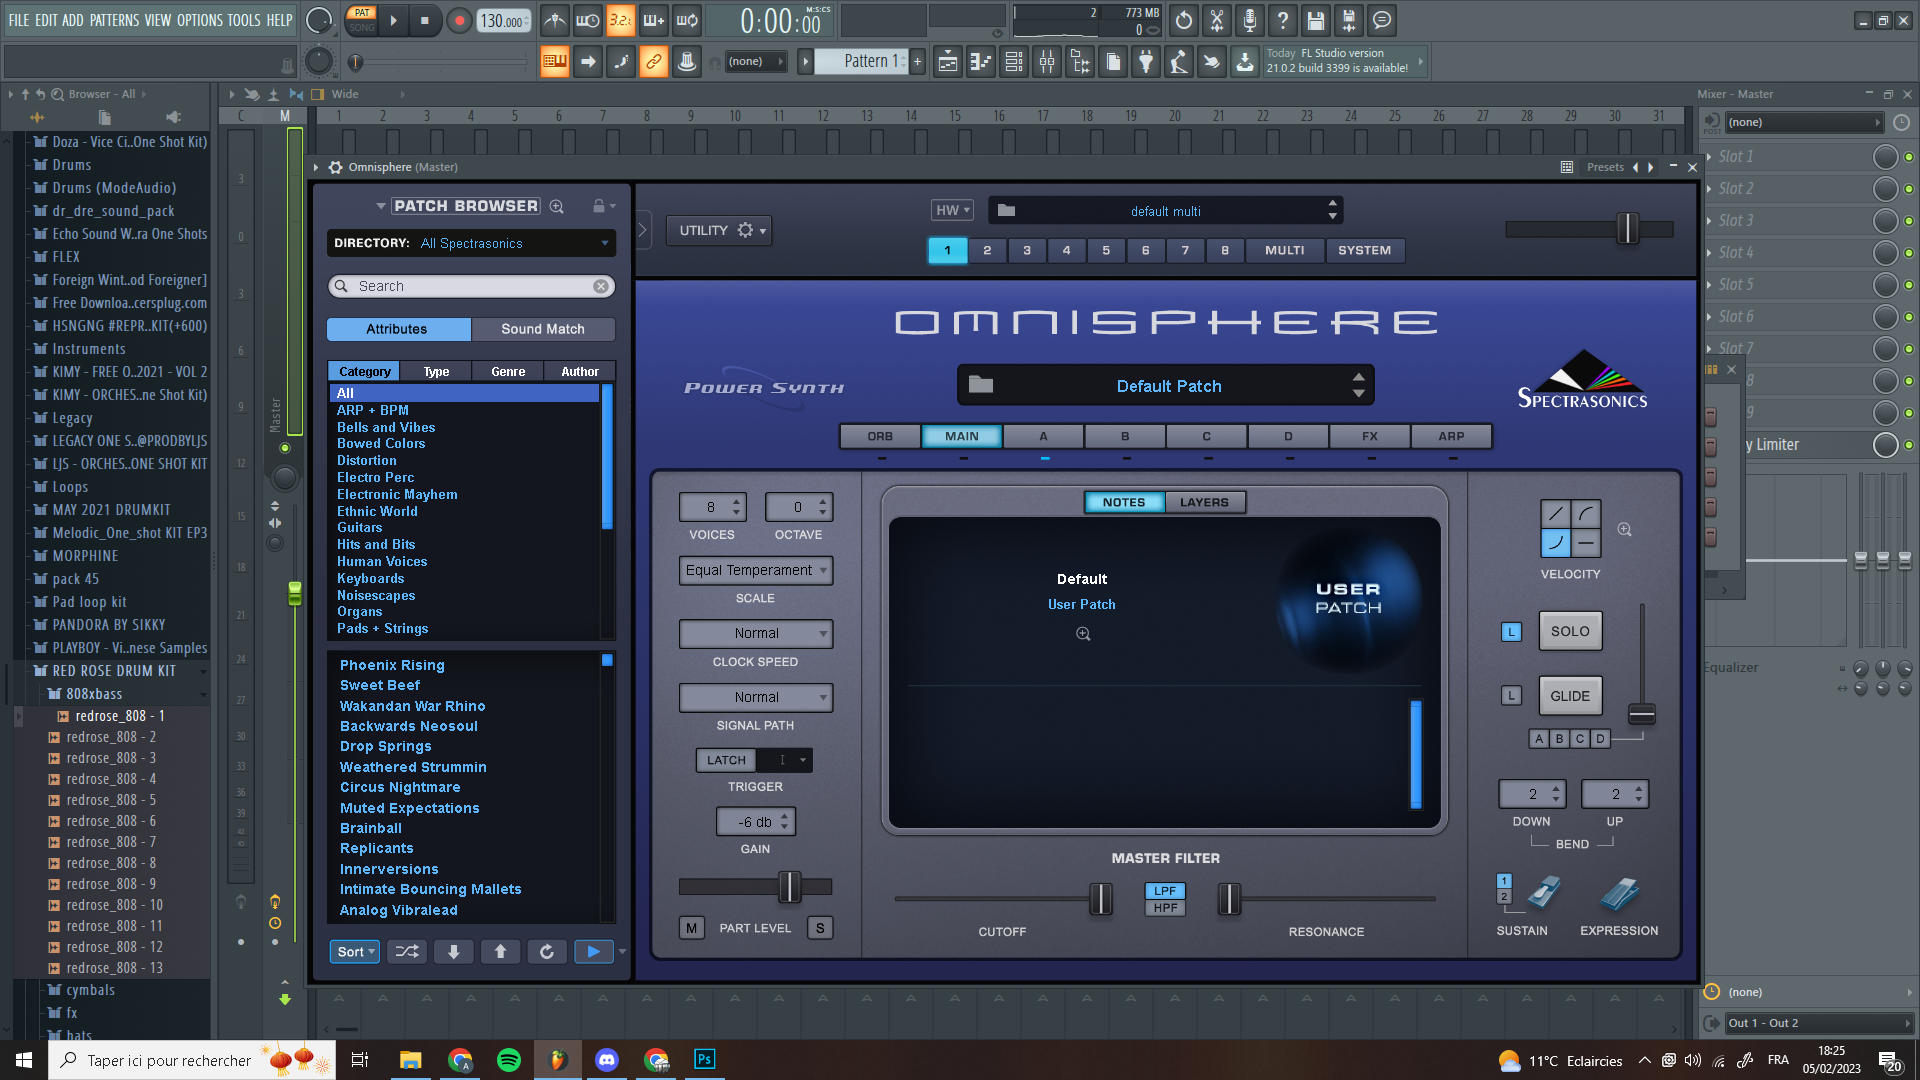Open the CLOCK SPEED Normal dropdown
Screen dimensions: 1920x1080
pyautogui.click(x=756, y=633)
